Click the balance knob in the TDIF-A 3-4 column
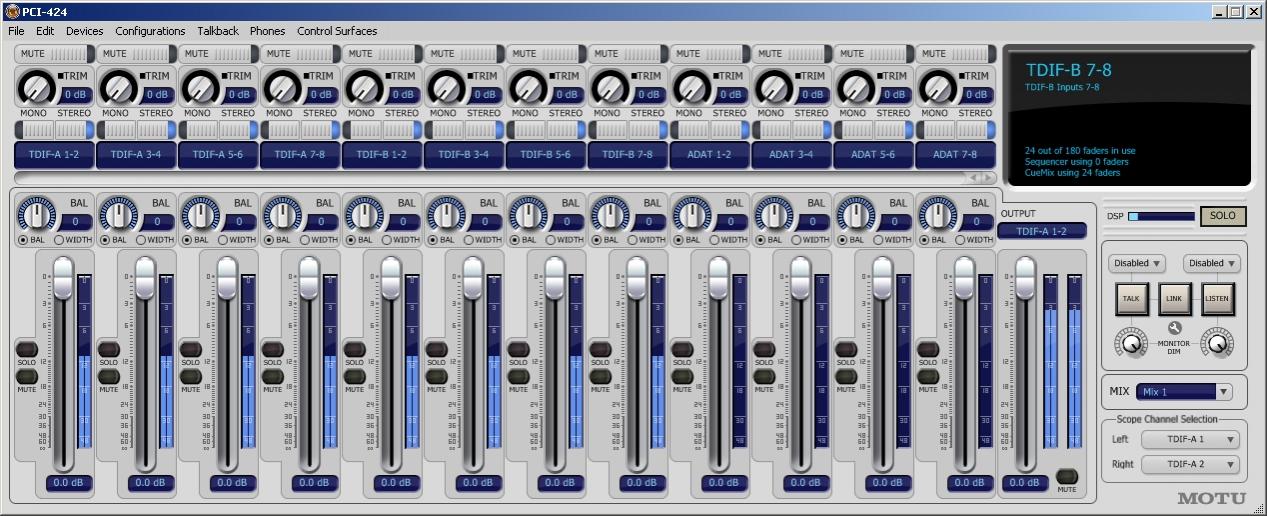 [x=118, y=214]
